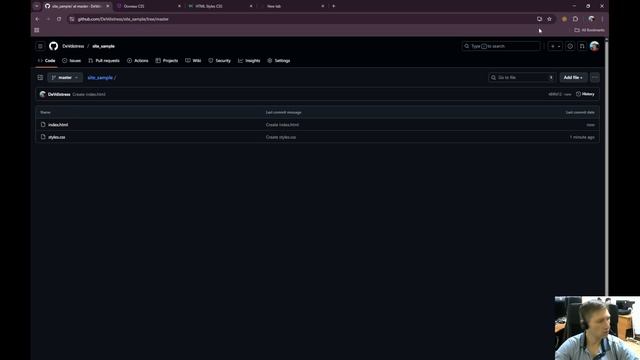Switch to the HTML Styles CSS tab
This screenshot has height=360, width=640.
coord(220,6)
